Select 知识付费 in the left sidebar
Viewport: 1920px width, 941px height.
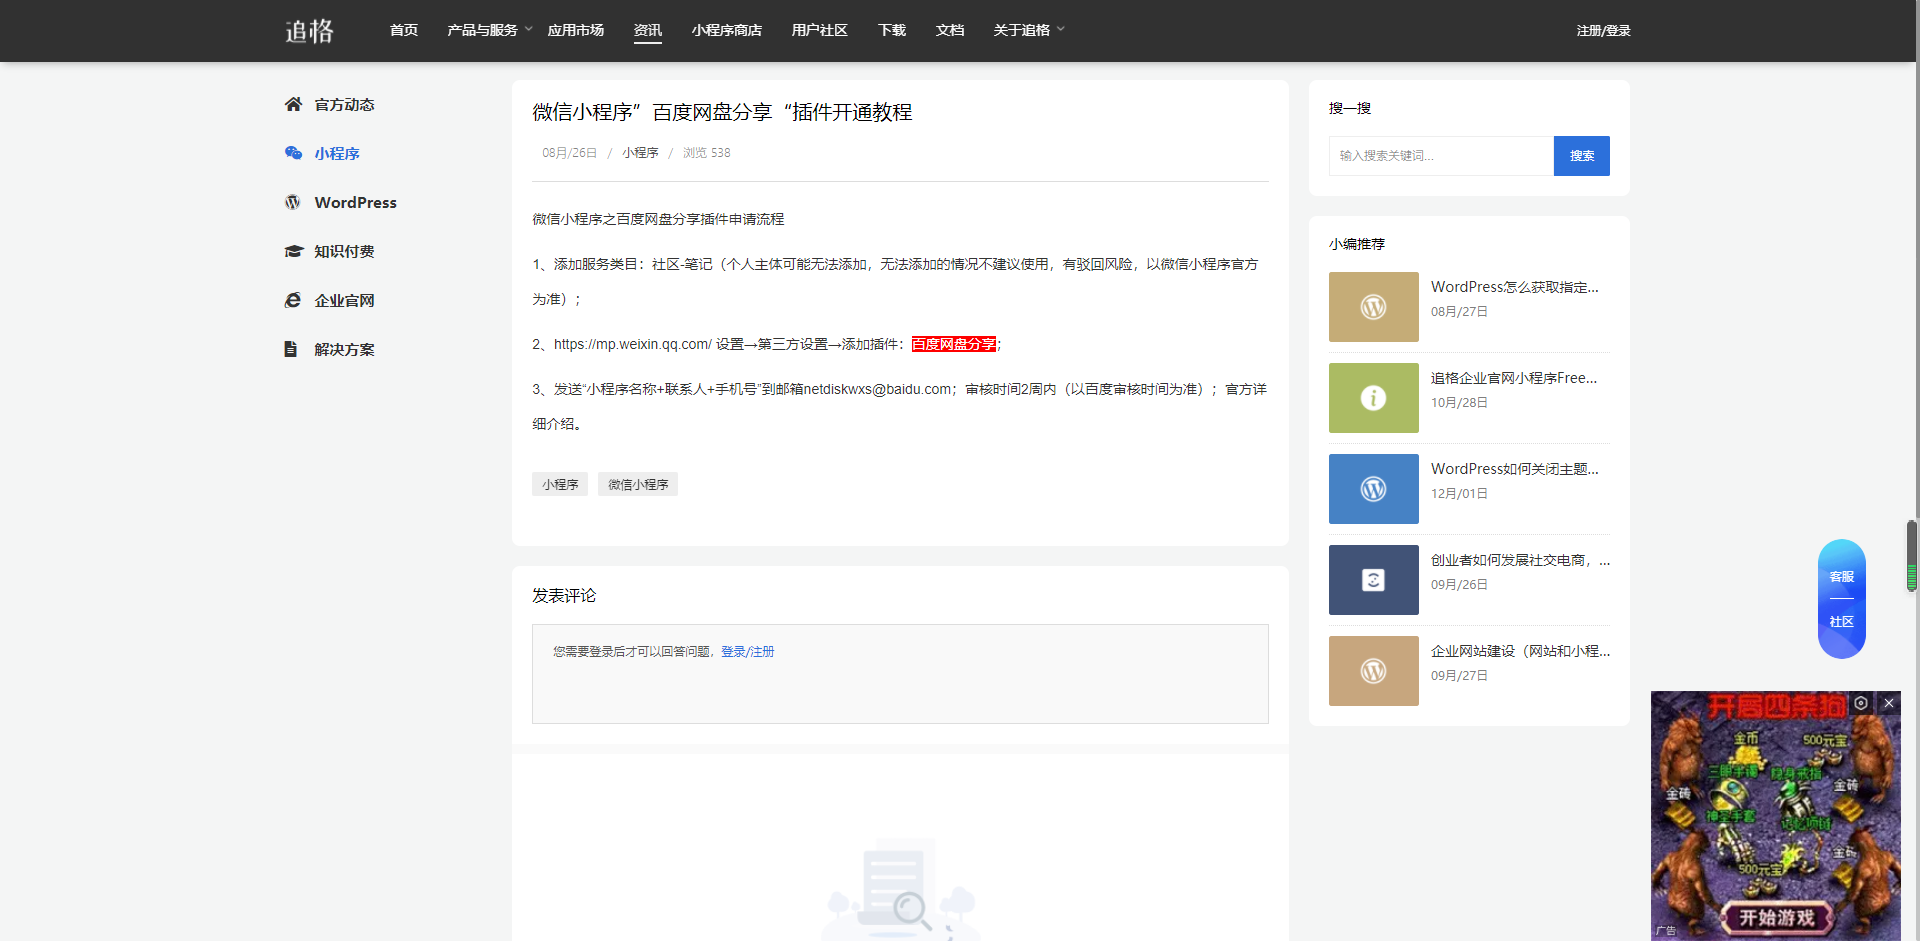[x=345, y=252]
